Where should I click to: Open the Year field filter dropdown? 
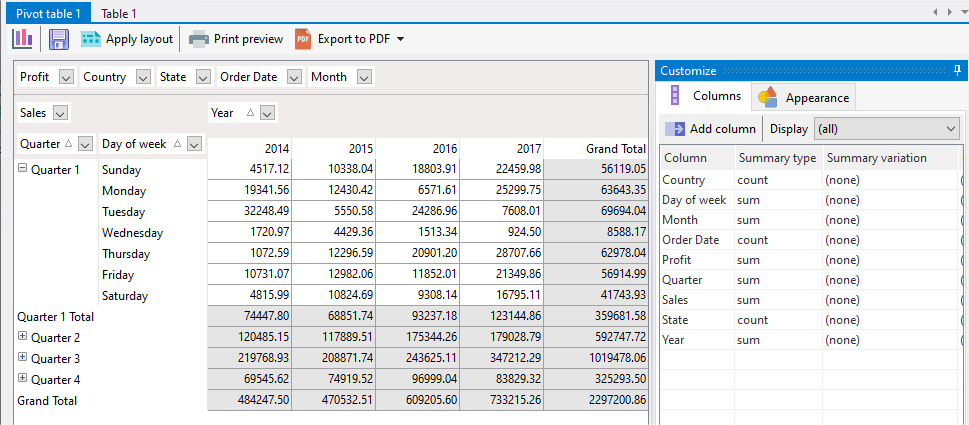tap(267, 113)
